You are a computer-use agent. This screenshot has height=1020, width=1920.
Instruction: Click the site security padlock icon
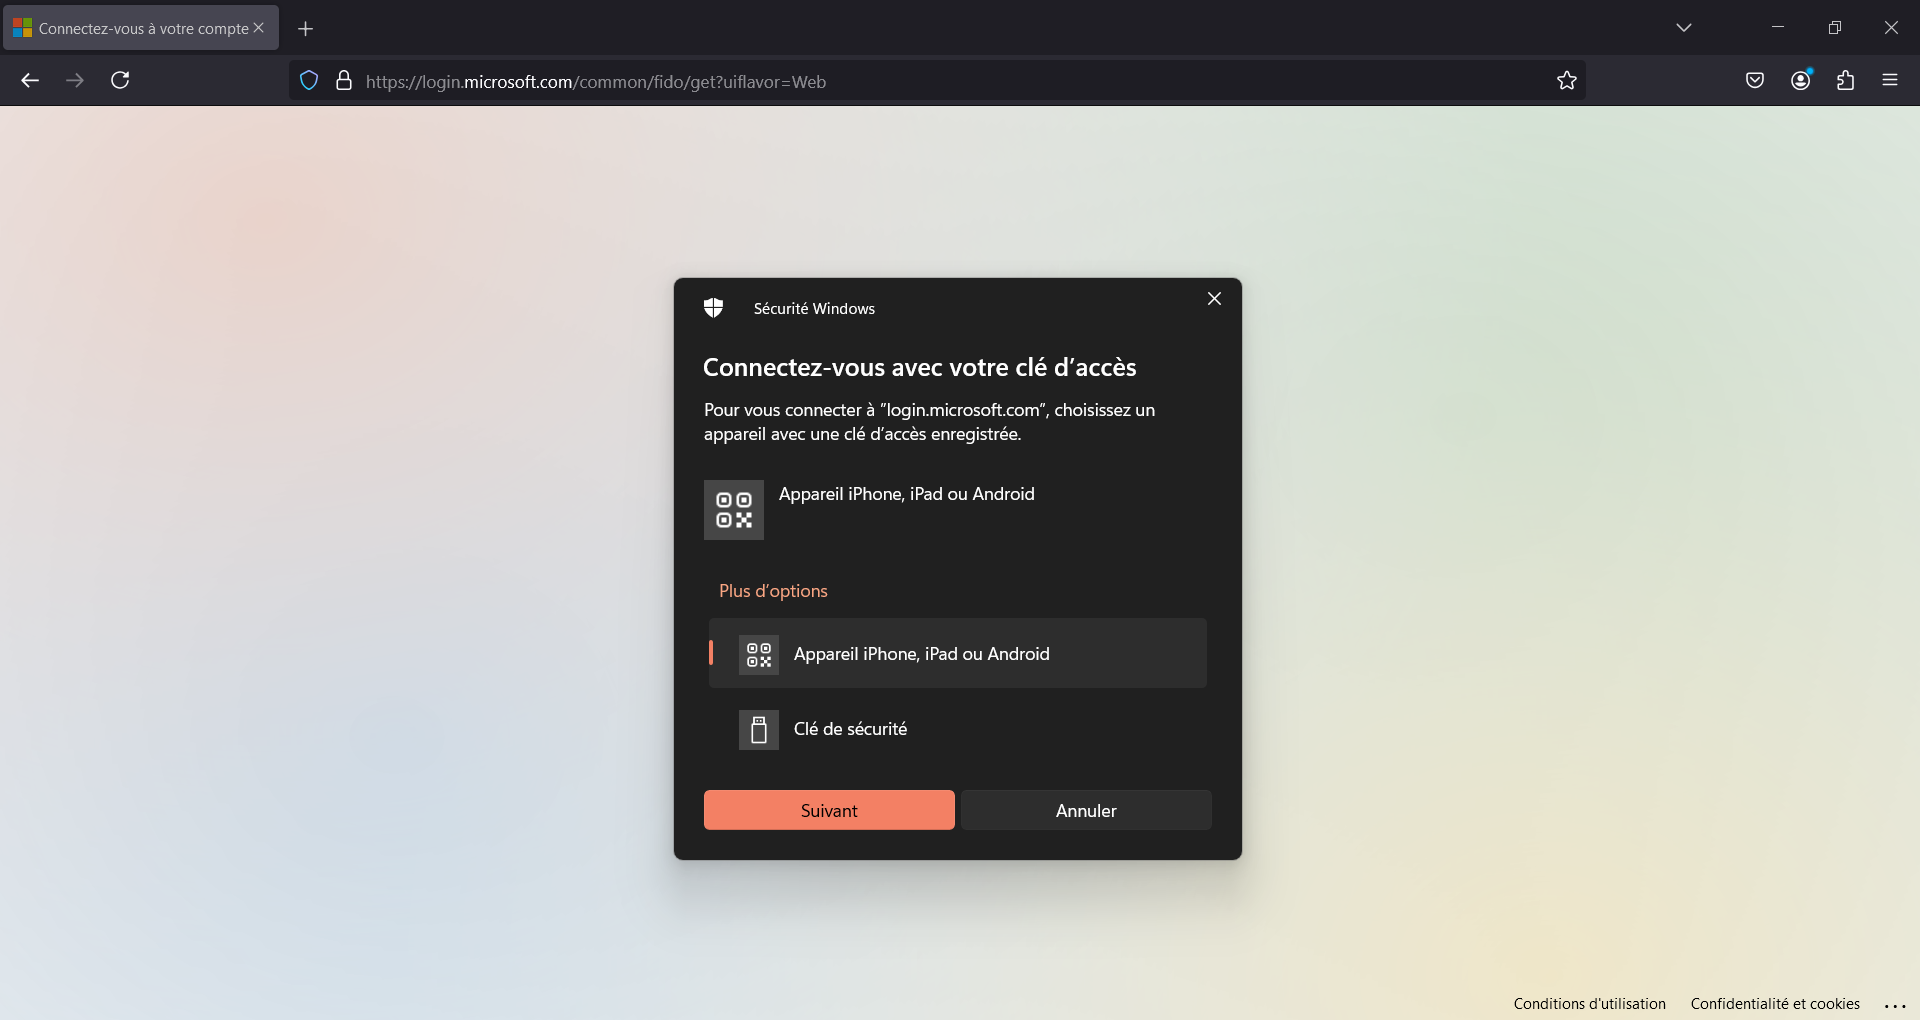(x=344, y=81)
